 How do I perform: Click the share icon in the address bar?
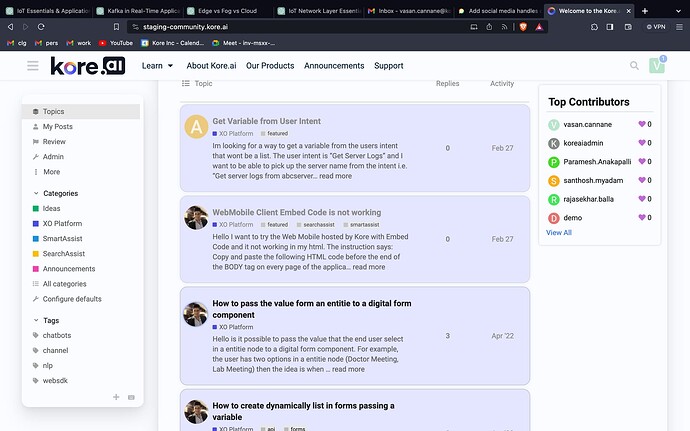click(489, 27)
